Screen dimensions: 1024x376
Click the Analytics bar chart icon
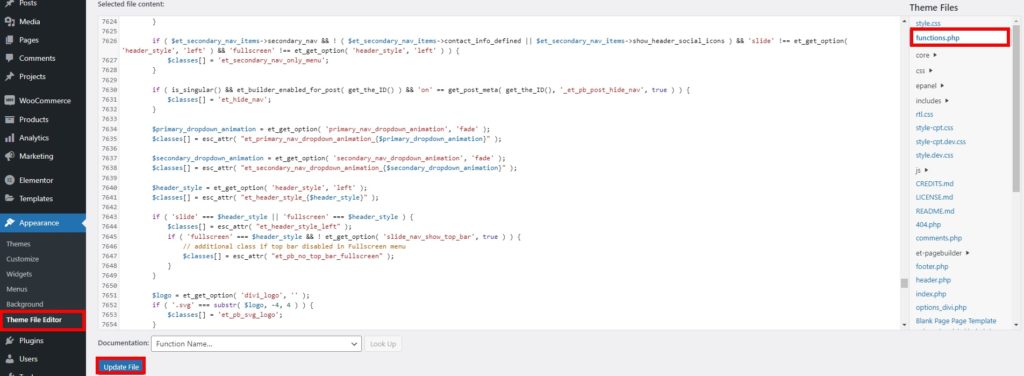tap(9, 138)
